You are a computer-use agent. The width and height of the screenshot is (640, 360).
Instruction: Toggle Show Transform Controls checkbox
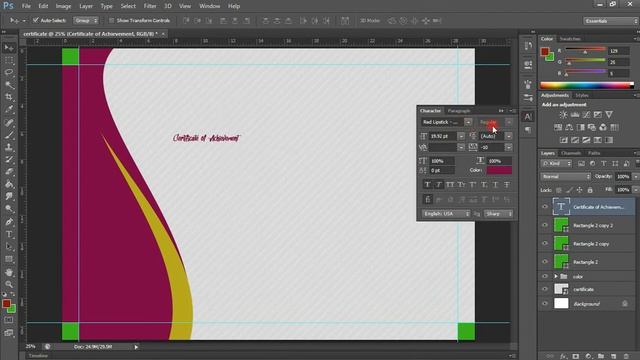tap(111, 20)
